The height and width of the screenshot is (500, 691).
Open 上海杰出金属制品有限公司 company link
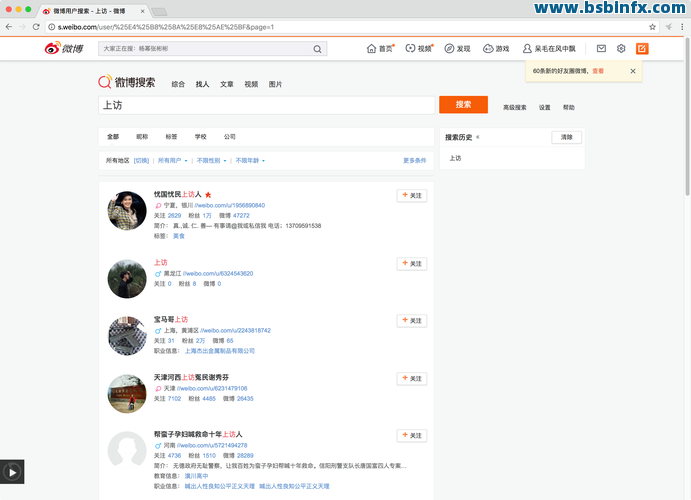coord(219,351)
